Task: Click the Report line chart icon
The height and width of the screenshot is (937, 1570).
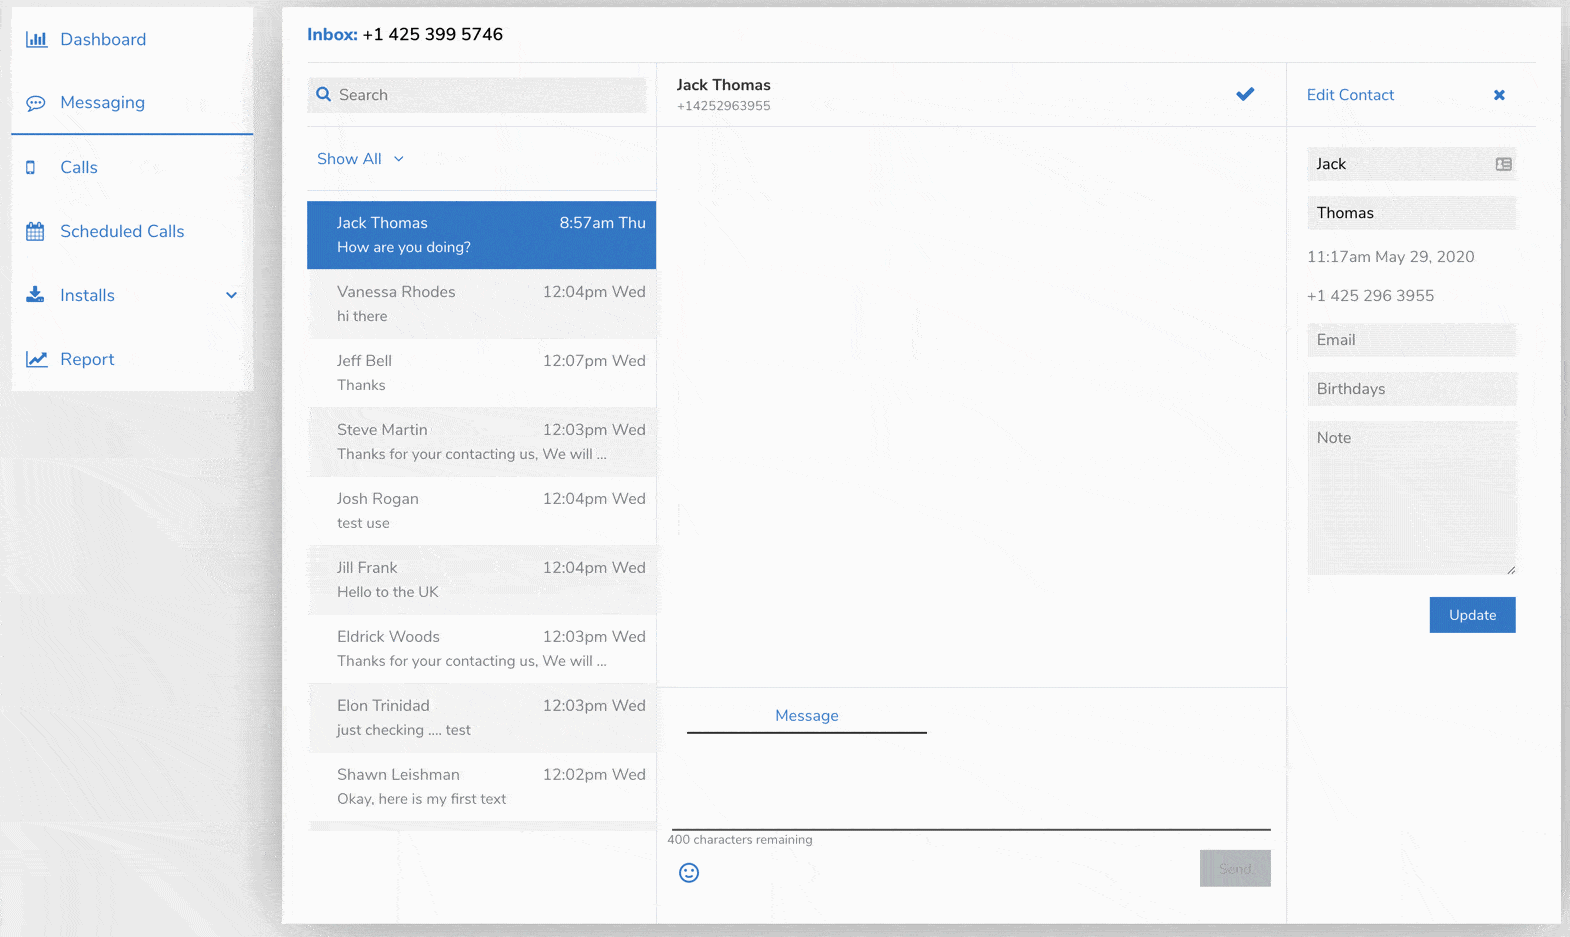Action: tap(37, 359)
